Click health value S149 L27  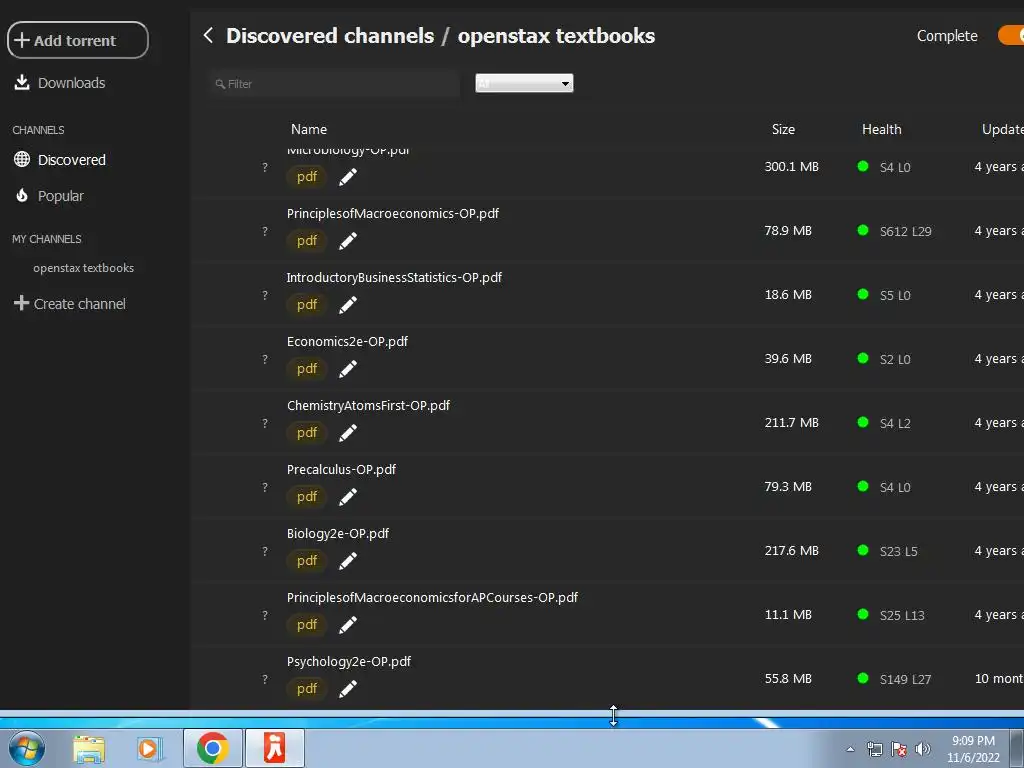coord(905,679)
